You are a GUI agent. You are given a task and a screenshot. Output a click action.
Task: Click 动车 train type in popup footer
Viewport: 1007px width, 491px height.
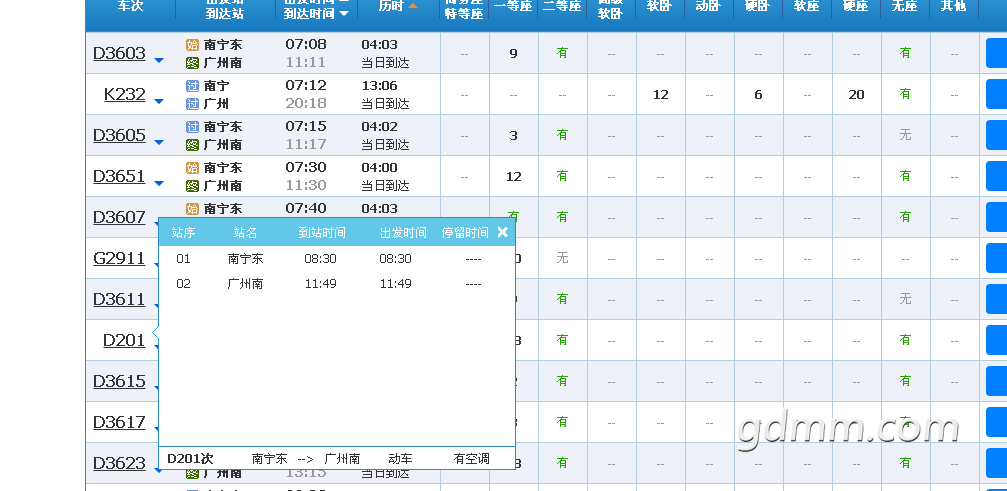tap(401, 459)
